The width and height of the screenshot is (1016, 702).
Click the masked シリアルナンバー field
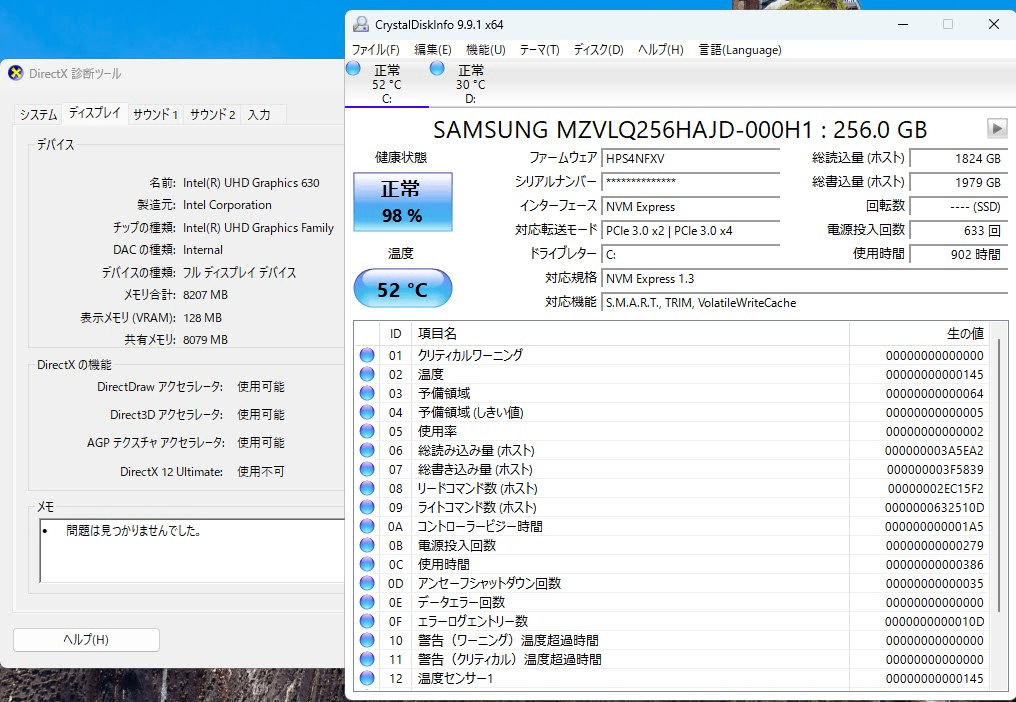(690, 183)
